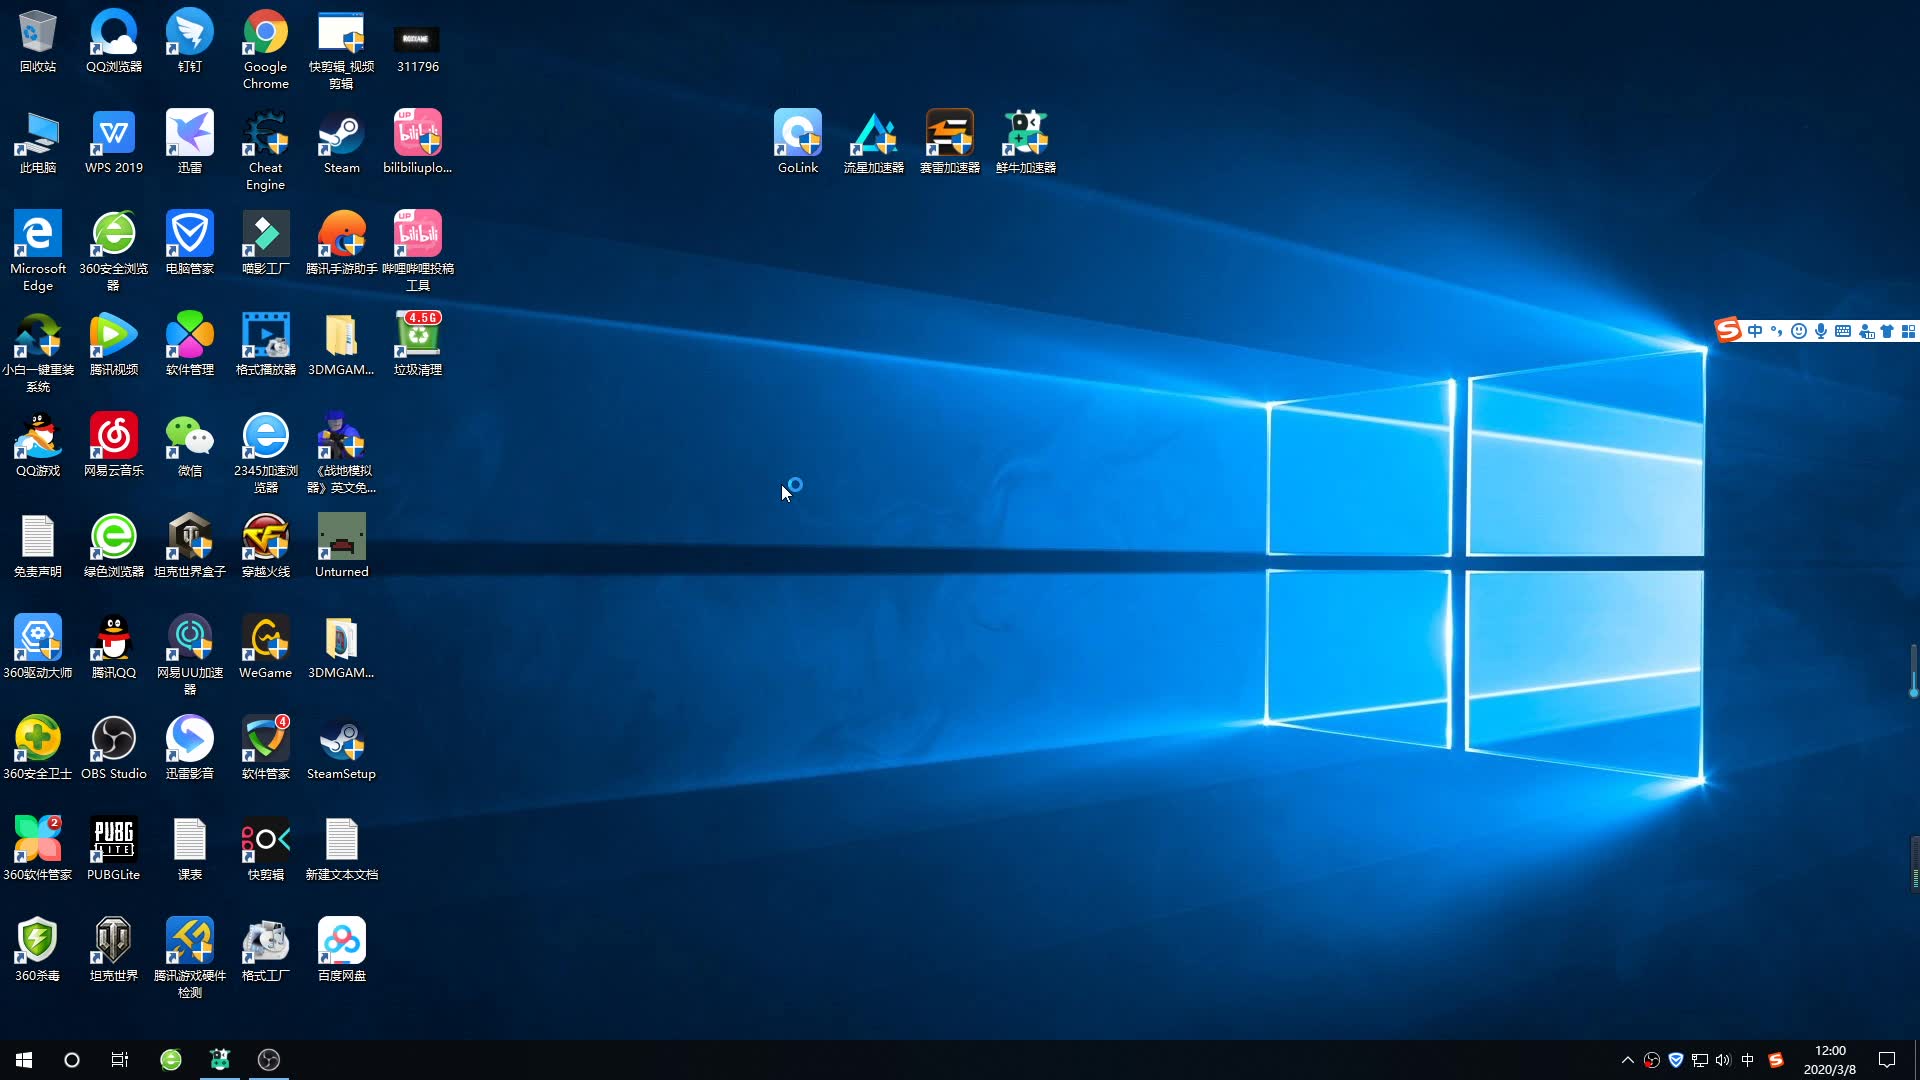1920x1080 pixels.
Task: Open the 新建文本文档 file
Action: (x=342, y=850)
